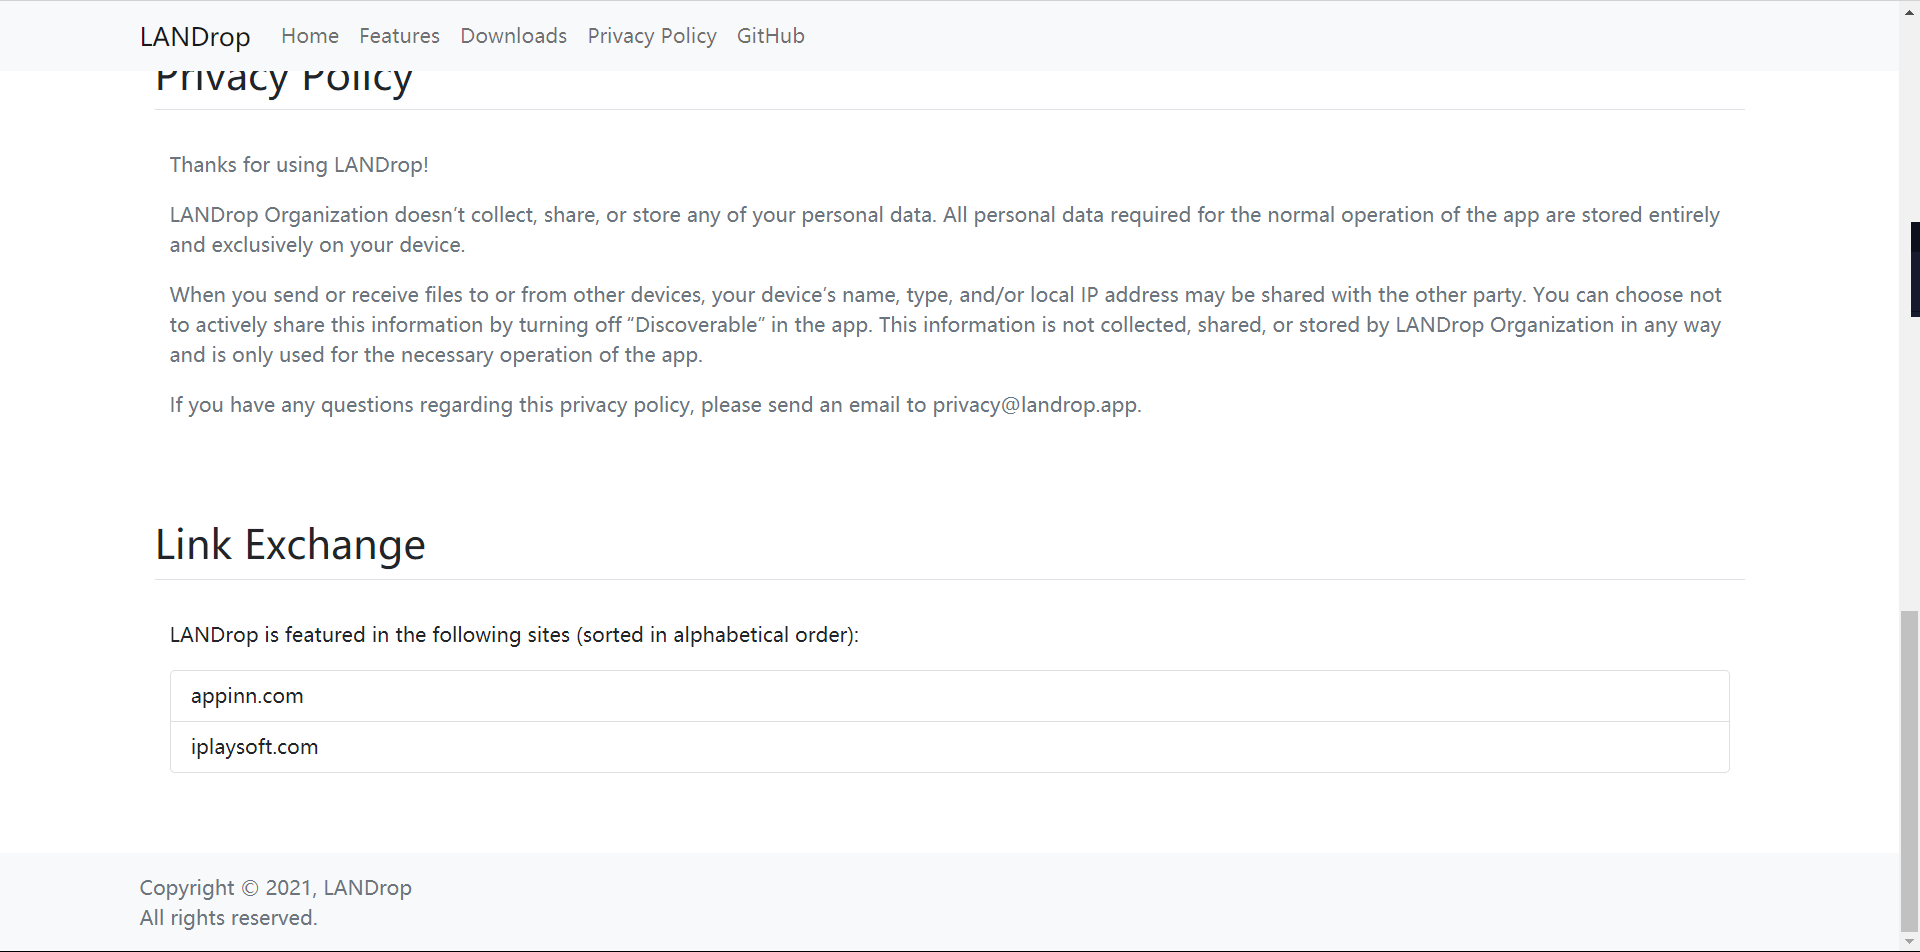Open the iplaysoft.com list entry
The width and height of the screenshot is (1920, 952).
click(x=254, y=747)
